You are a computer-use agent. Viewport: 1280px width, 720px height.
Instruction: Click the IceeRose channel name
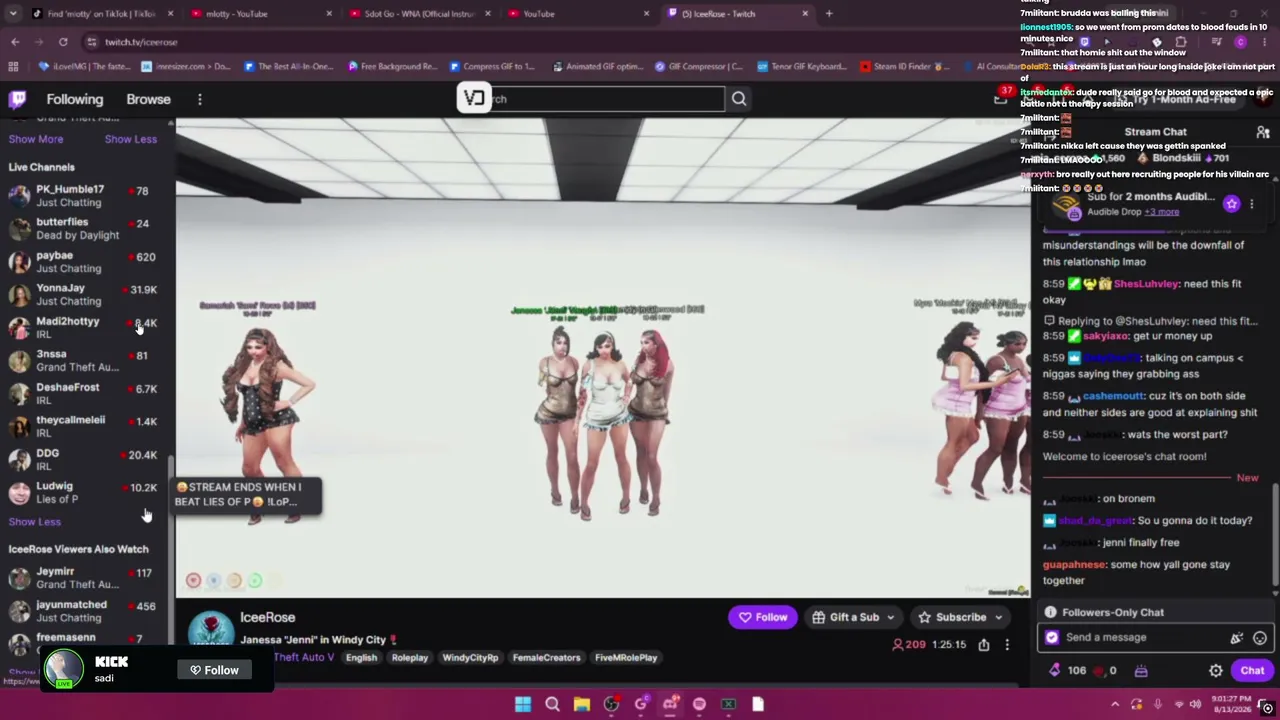pos(268,618)
